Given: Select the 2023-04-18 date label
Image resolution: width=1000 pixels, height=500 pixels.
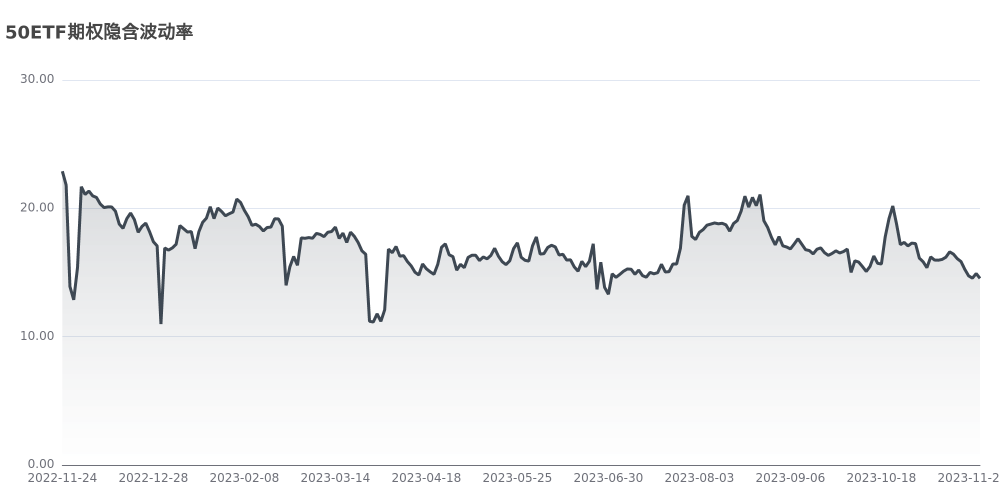Looking at the screenshot, I should (426, 478).
